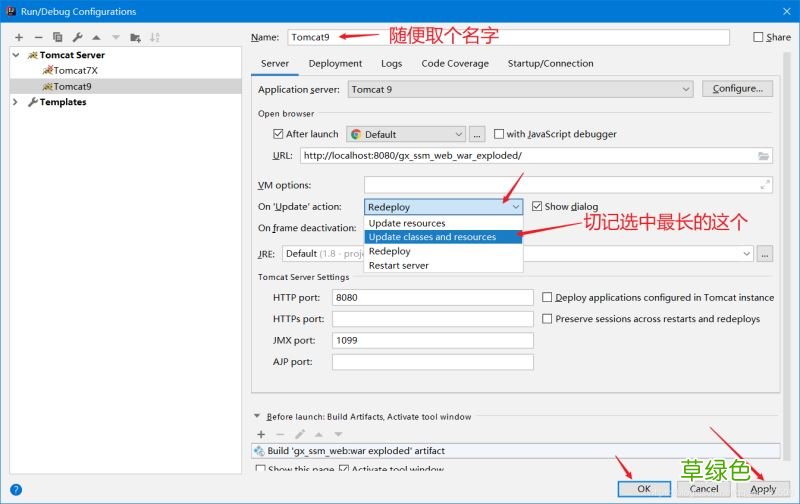Choose Update classes and resources option
The width and height of the screenshot is (800, 504).
point(432,237)
